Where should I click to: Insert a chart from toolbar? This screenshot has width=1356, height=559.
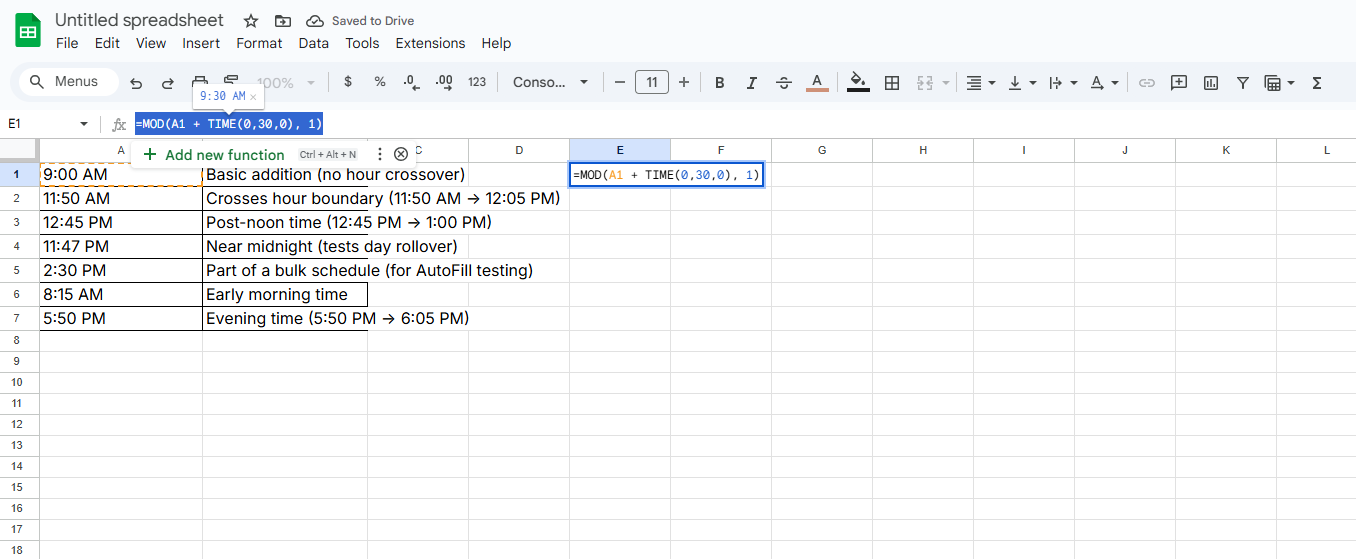(x=1211, y=83)
